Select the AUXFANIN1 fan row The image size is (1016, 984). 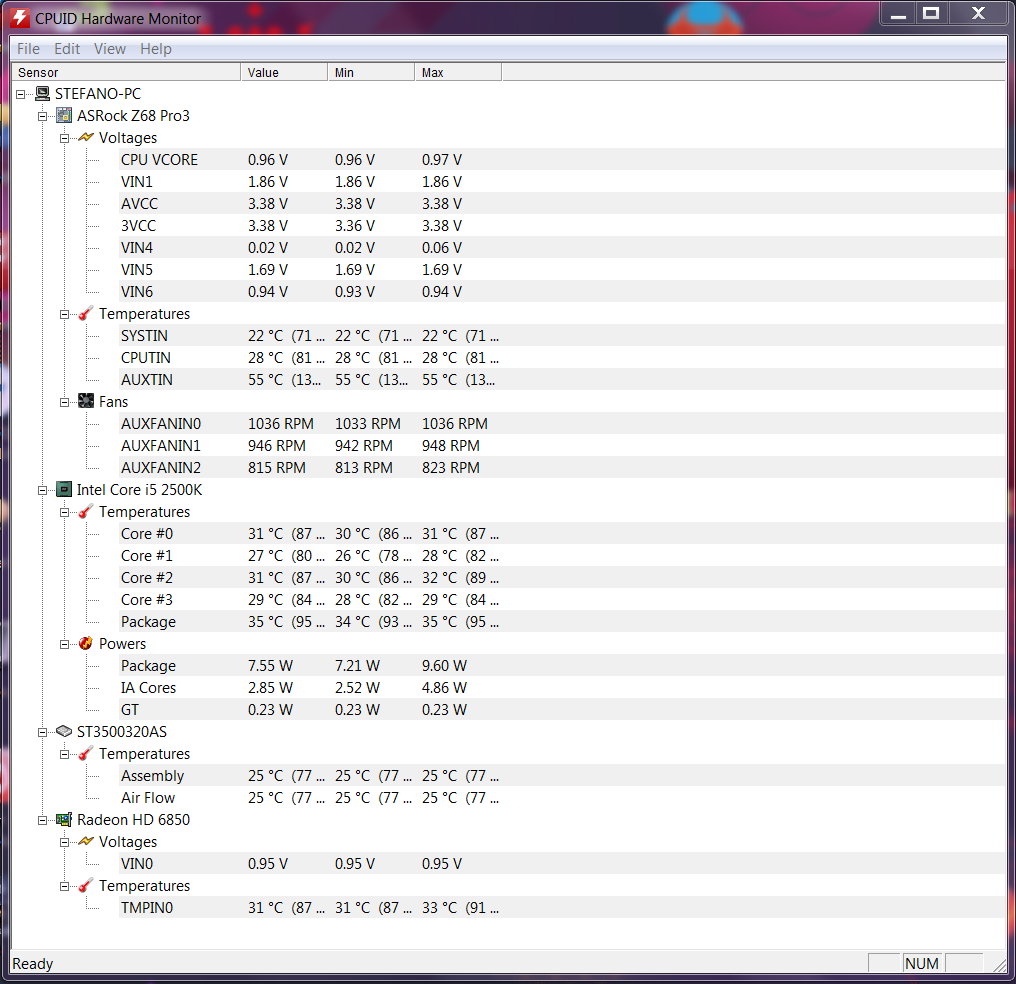tap(562, 446)
